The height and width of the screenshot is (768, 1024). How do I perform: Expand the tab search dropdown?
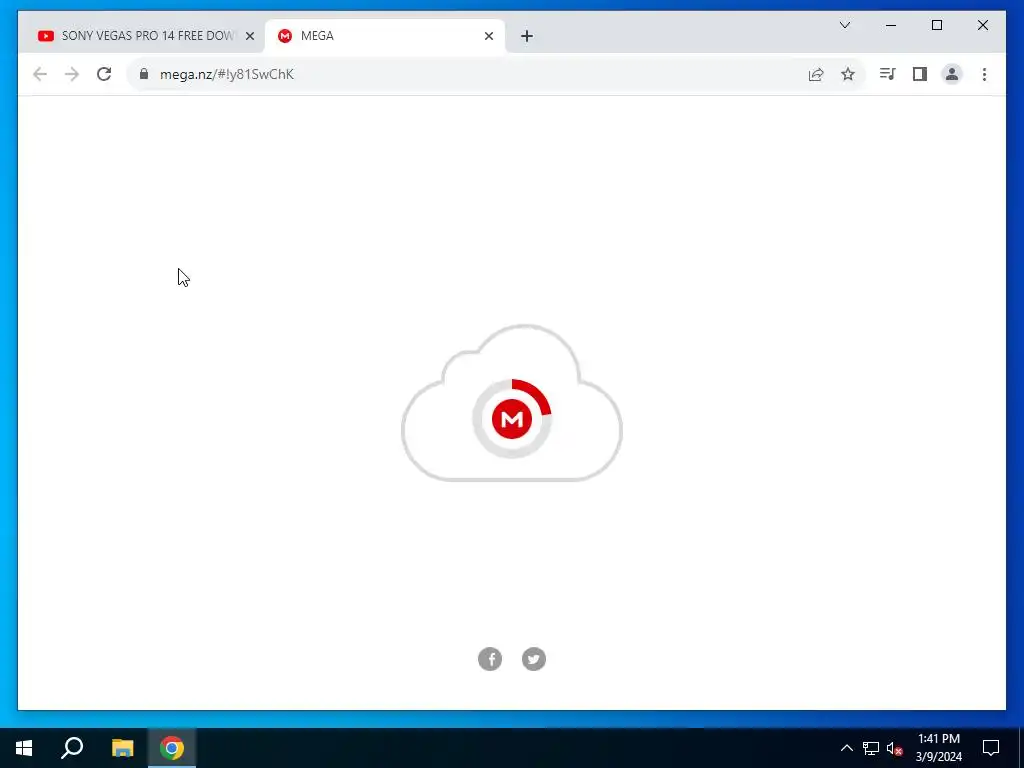(x=845, y=25)
